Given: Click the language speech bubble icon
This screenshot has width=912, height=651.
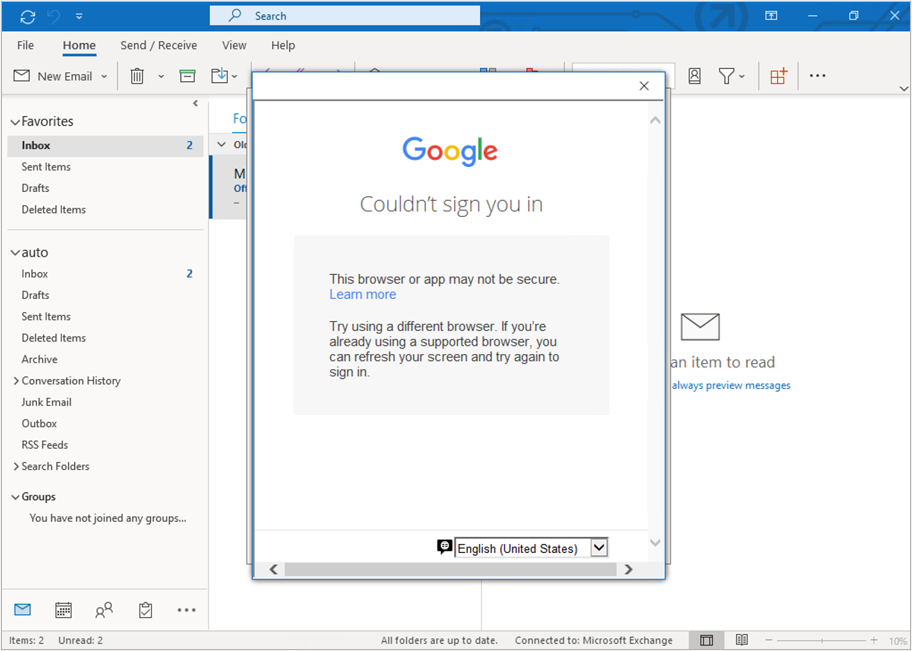Looking at the screenshot, I should click(444, 547).
